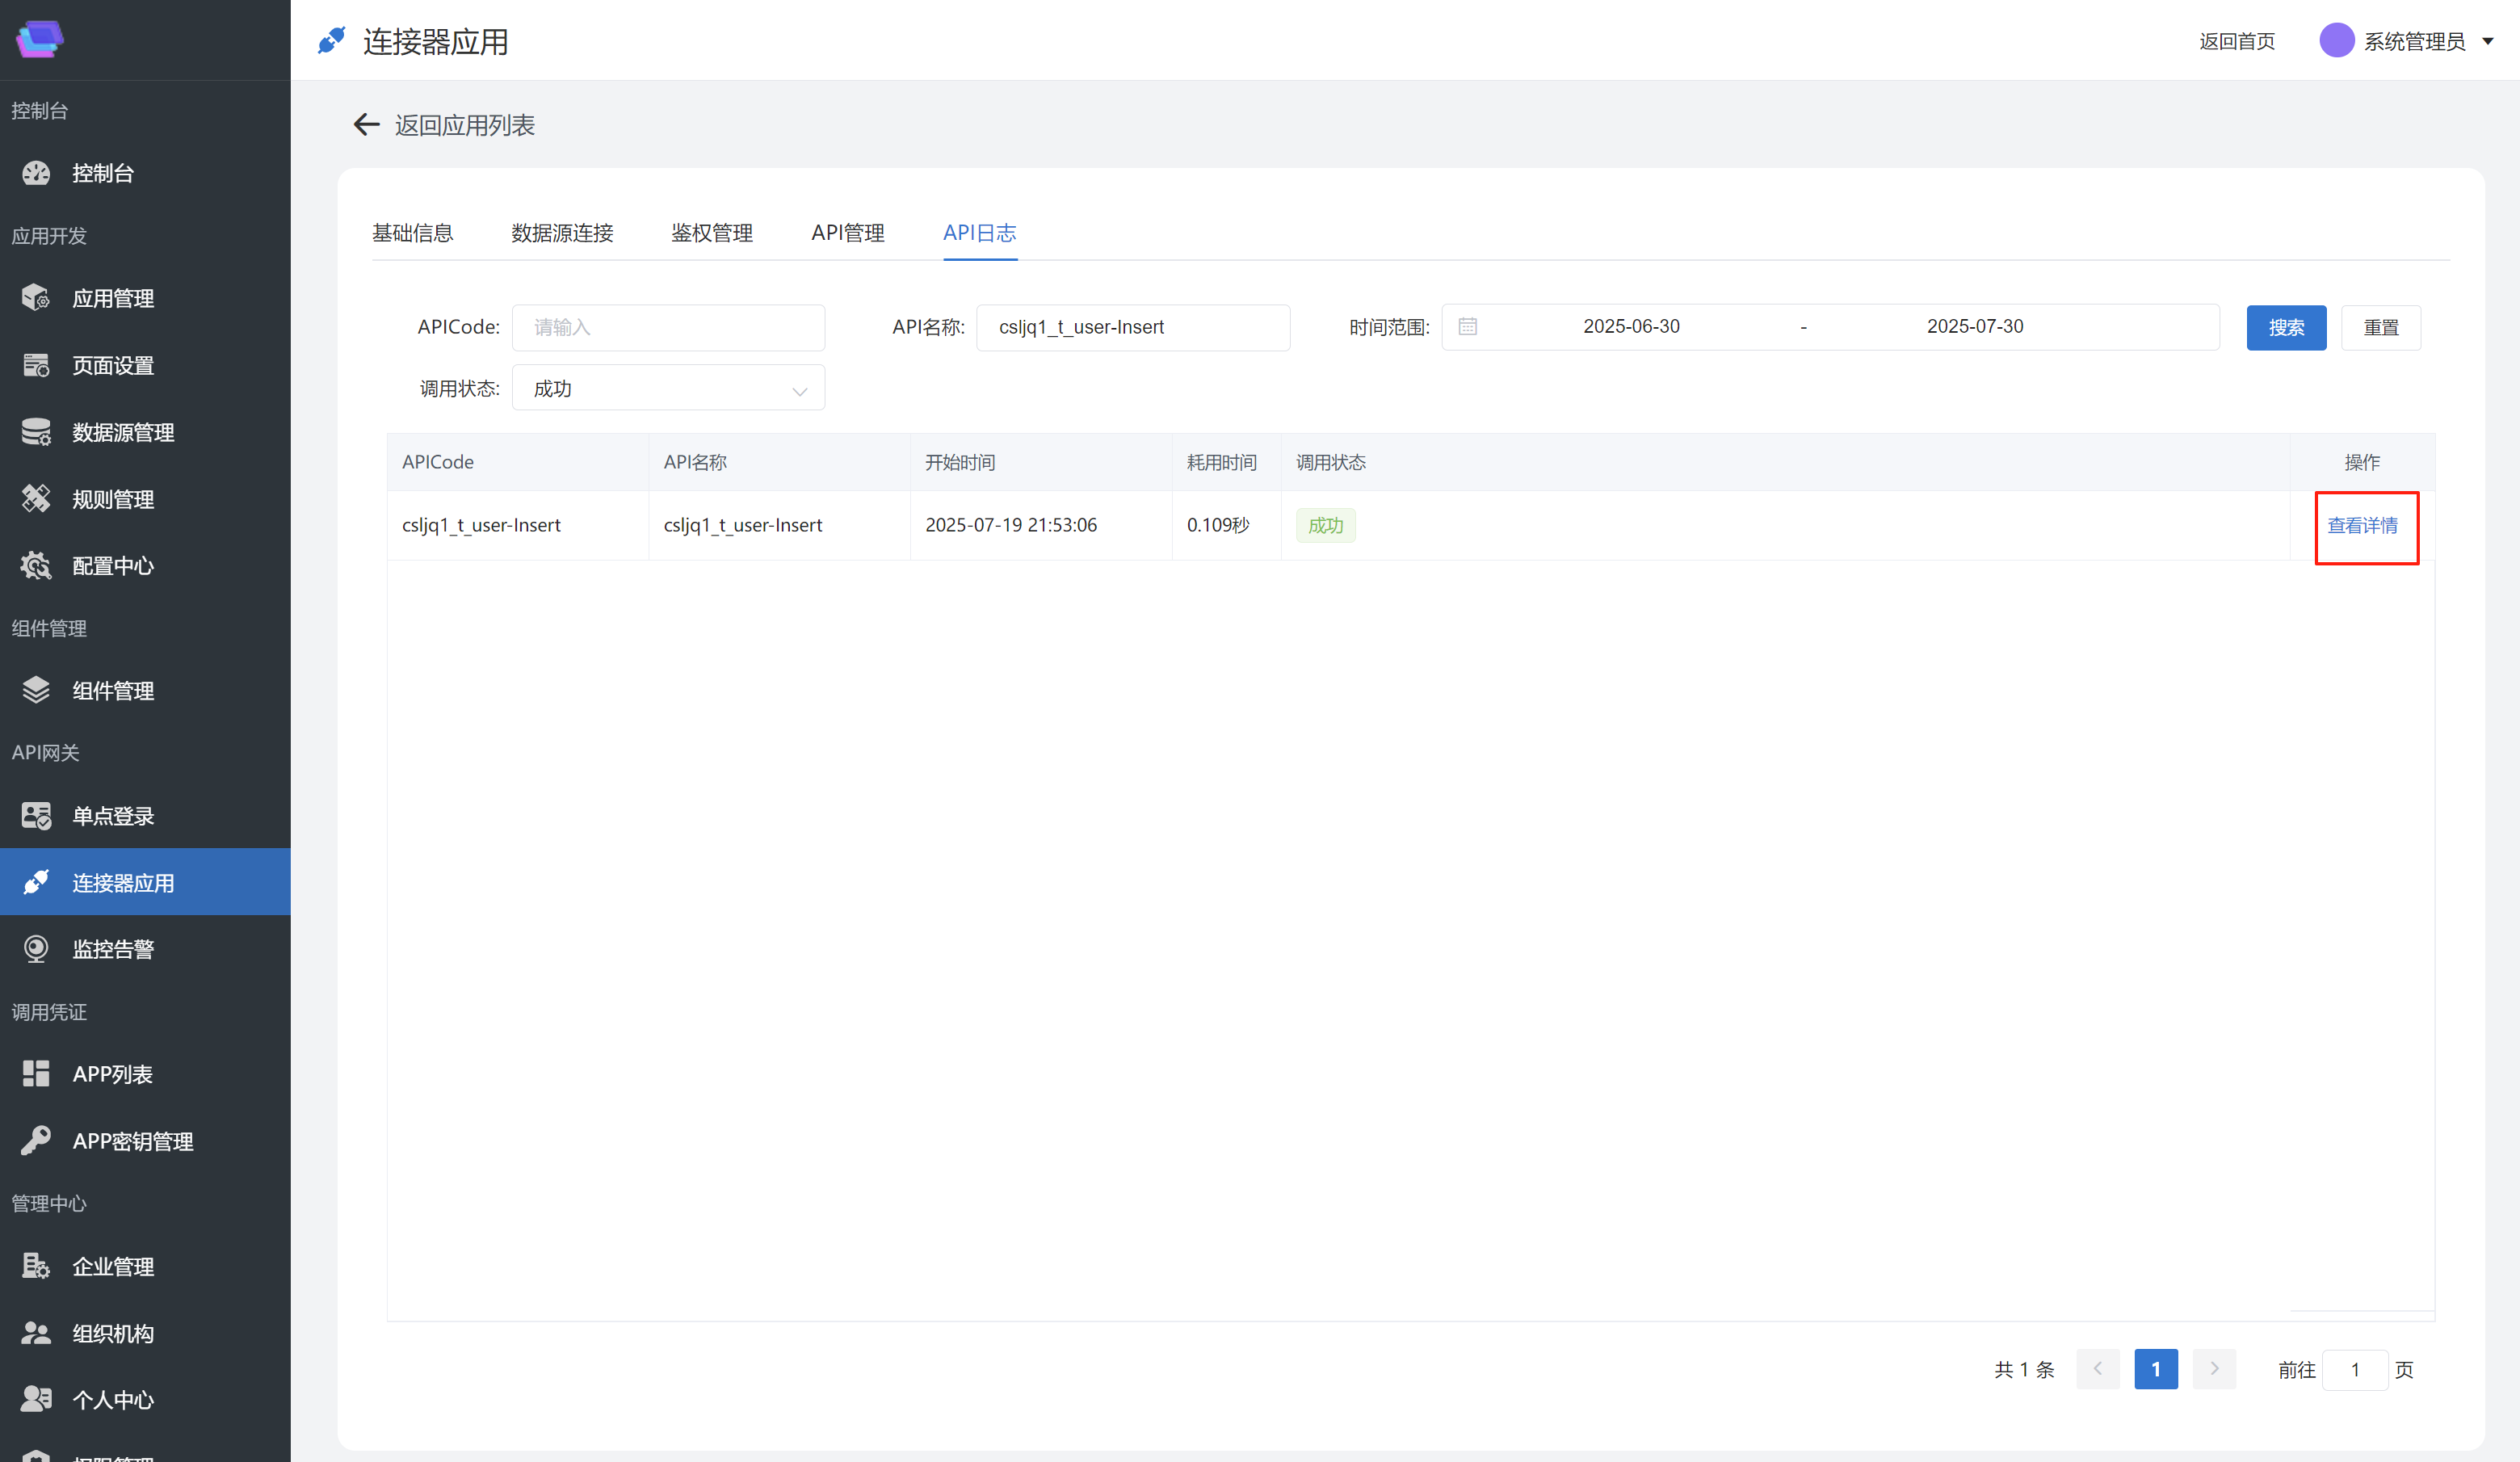Open 配置中心 gear icon
This screenshot has width=2520, height=1462.
pyautogui.click(x=36, y=566)
